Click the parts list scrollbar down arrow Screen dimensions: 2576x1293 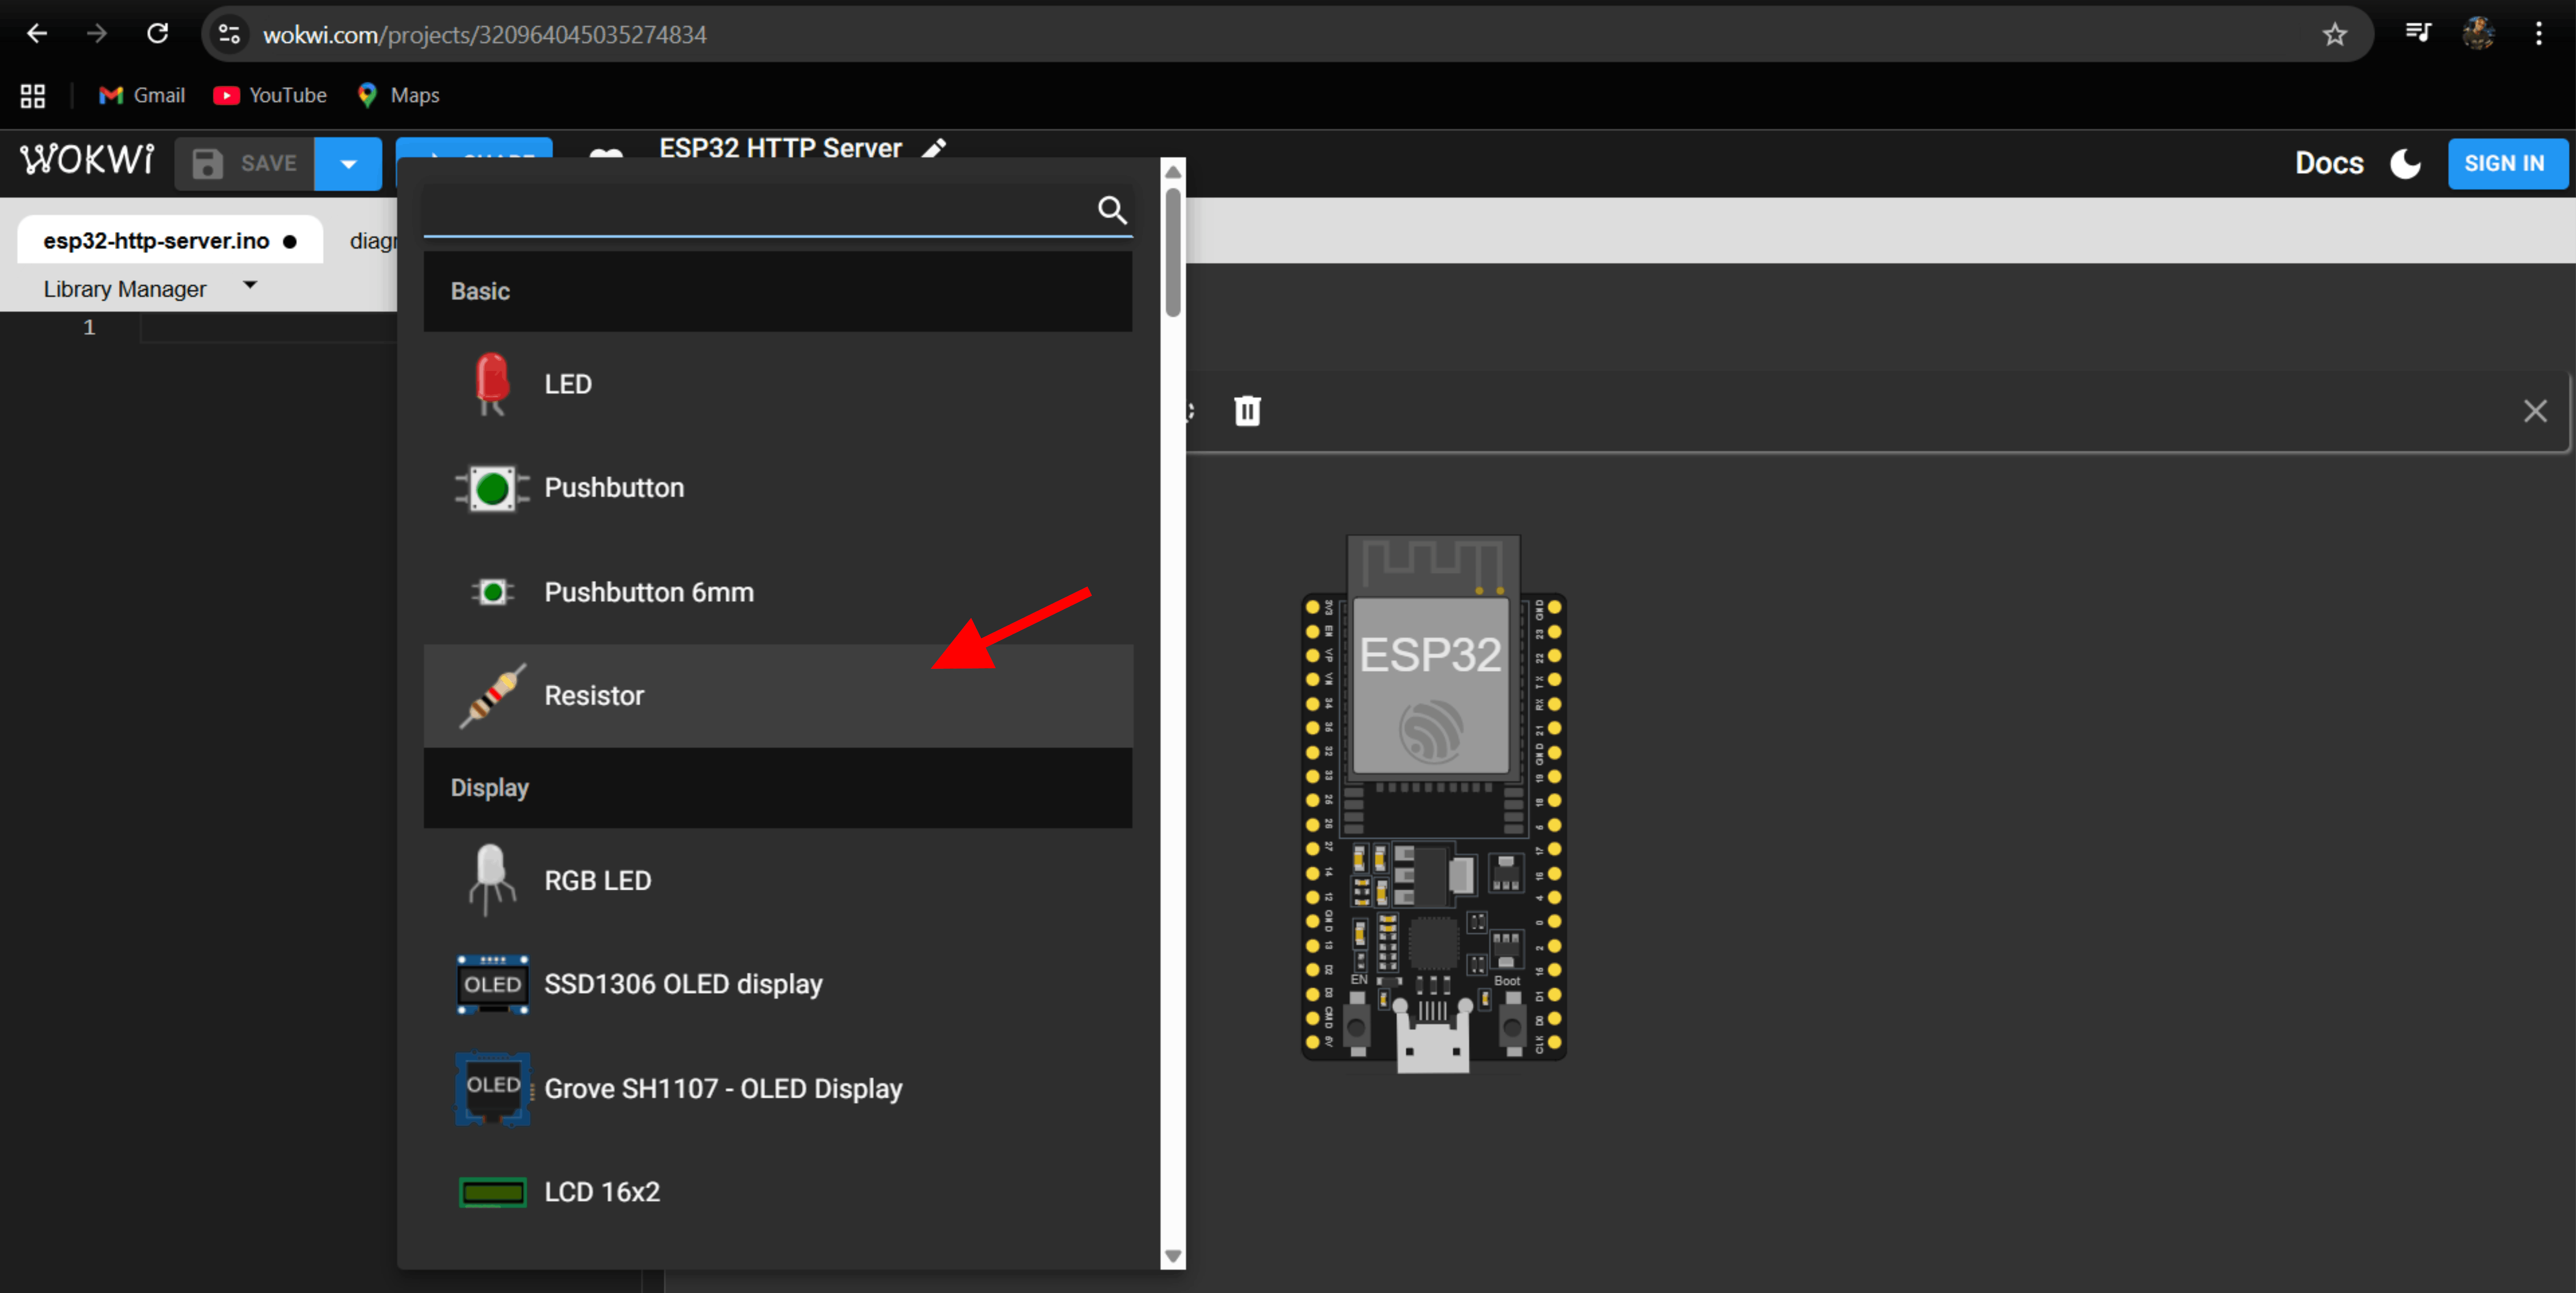click(x=1173, y=1256)
